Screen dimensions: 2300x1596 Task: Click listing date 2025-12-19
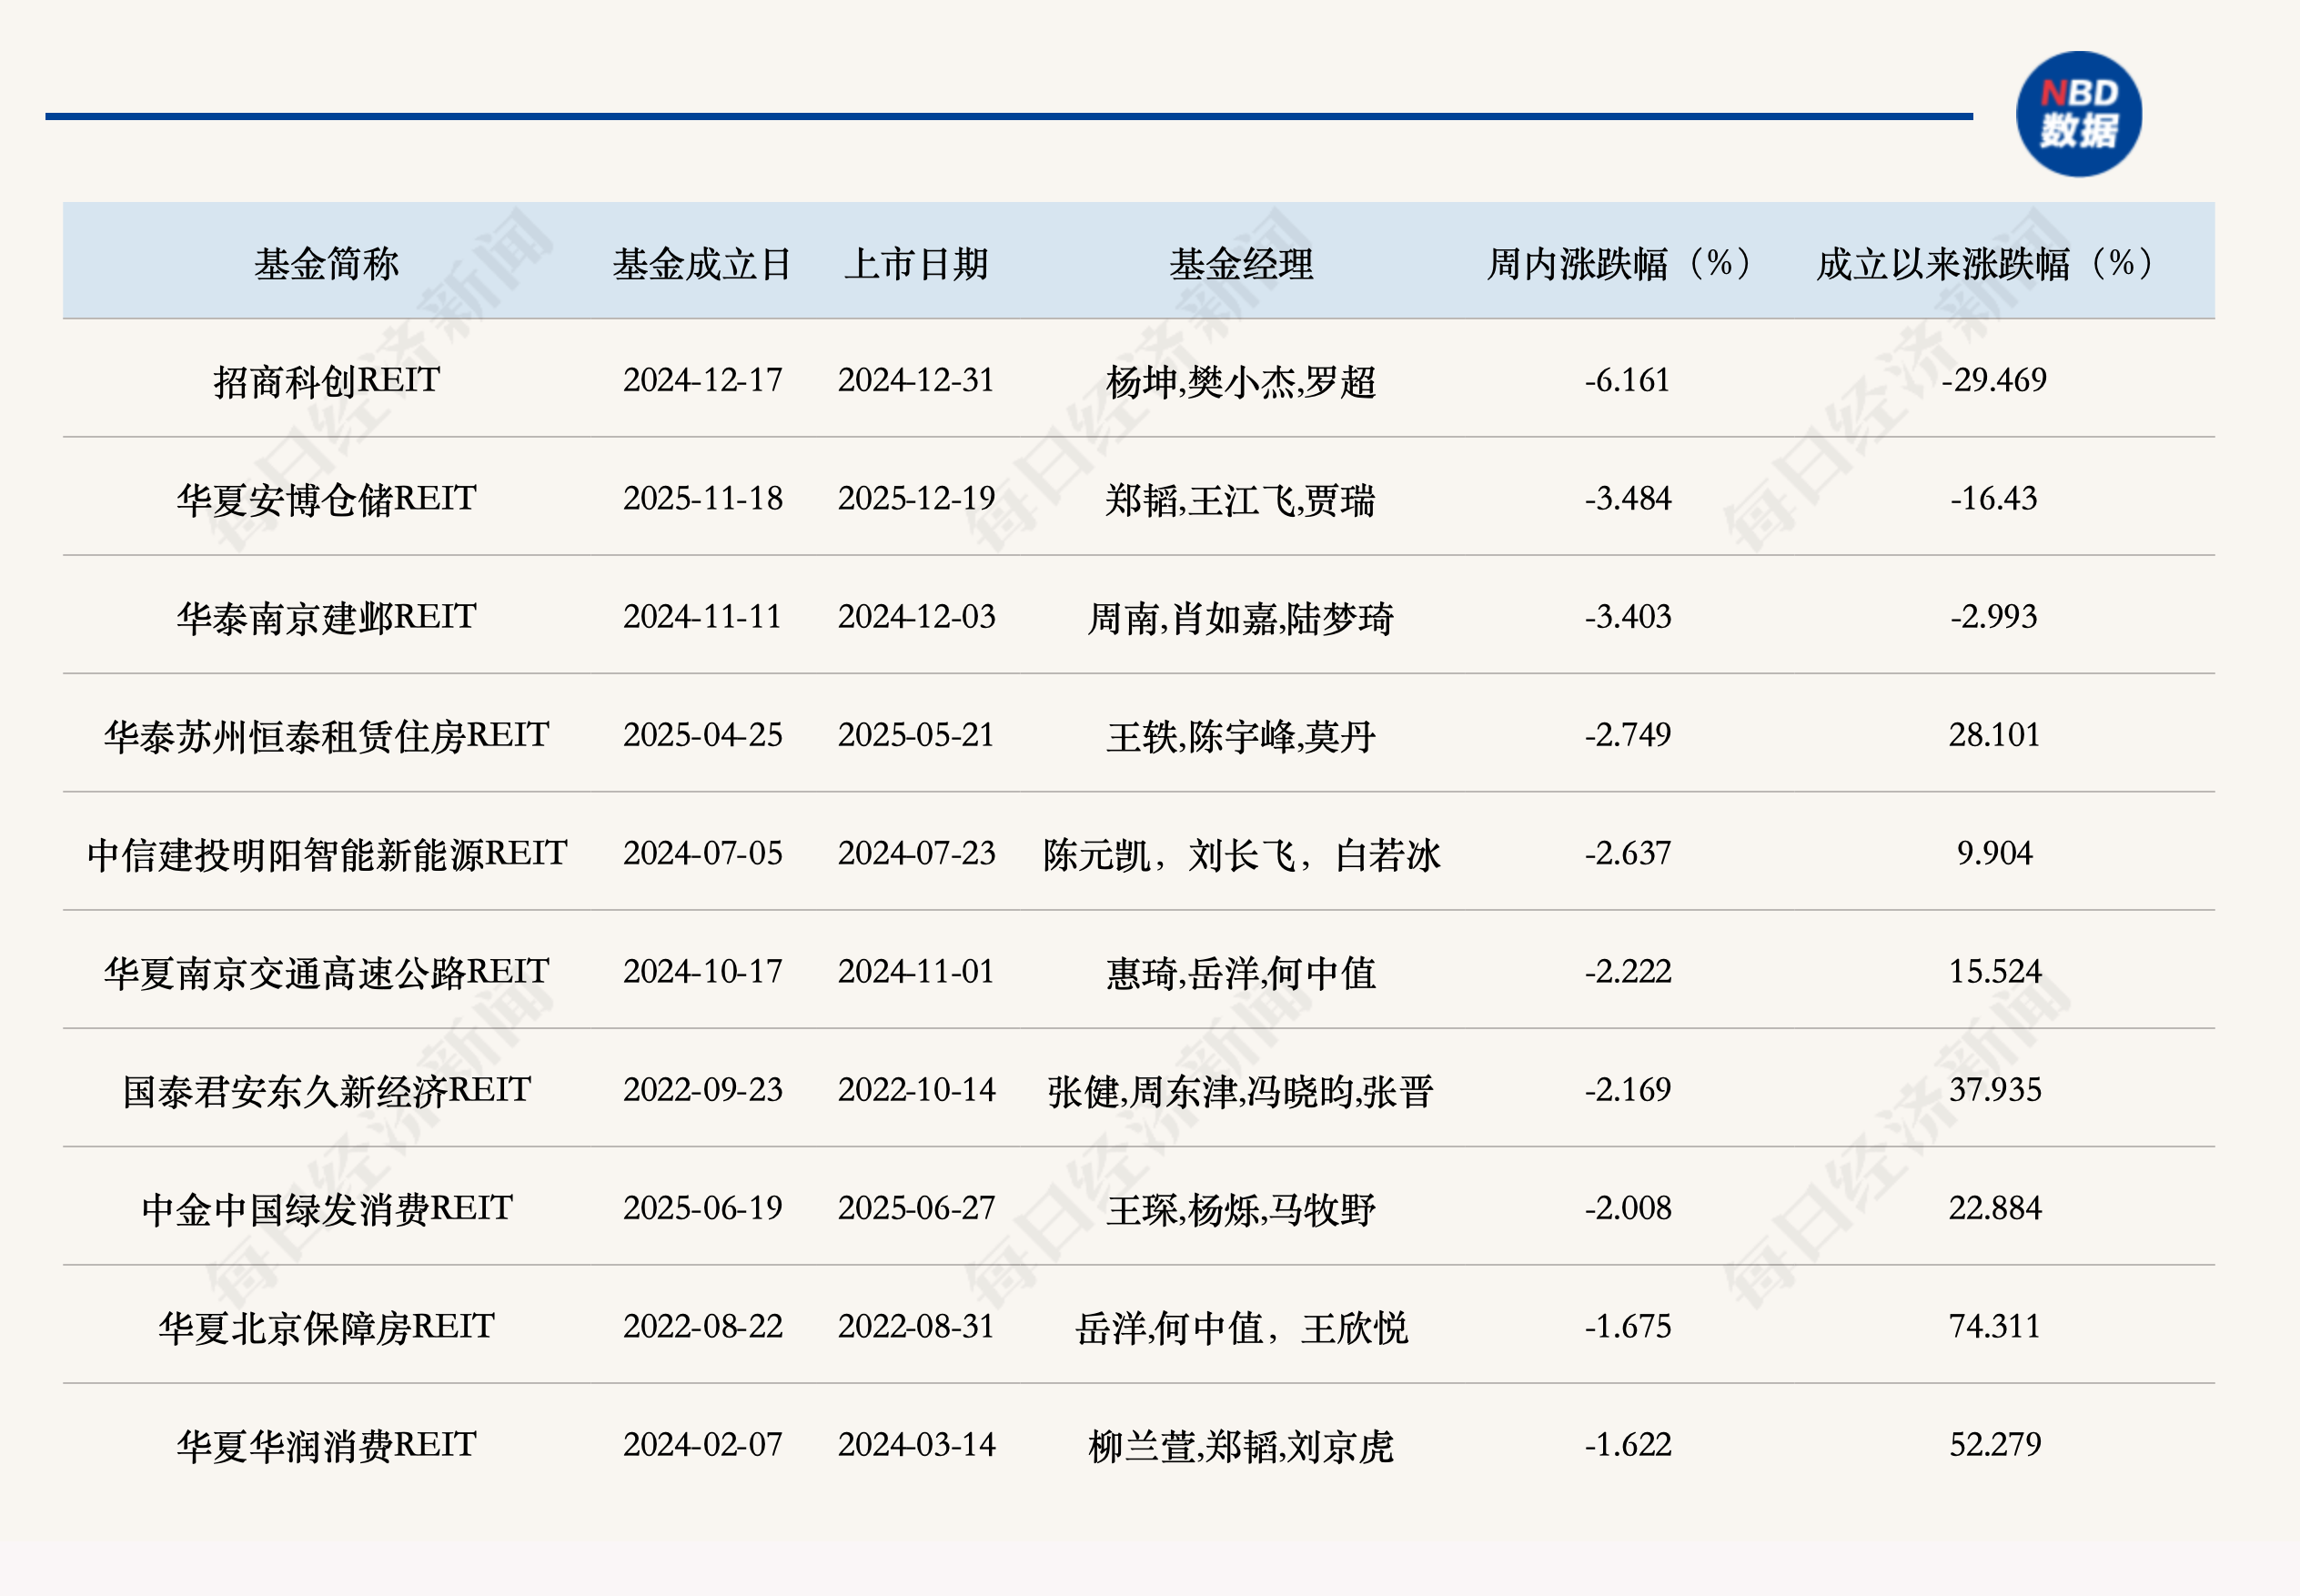coord(916,498)
